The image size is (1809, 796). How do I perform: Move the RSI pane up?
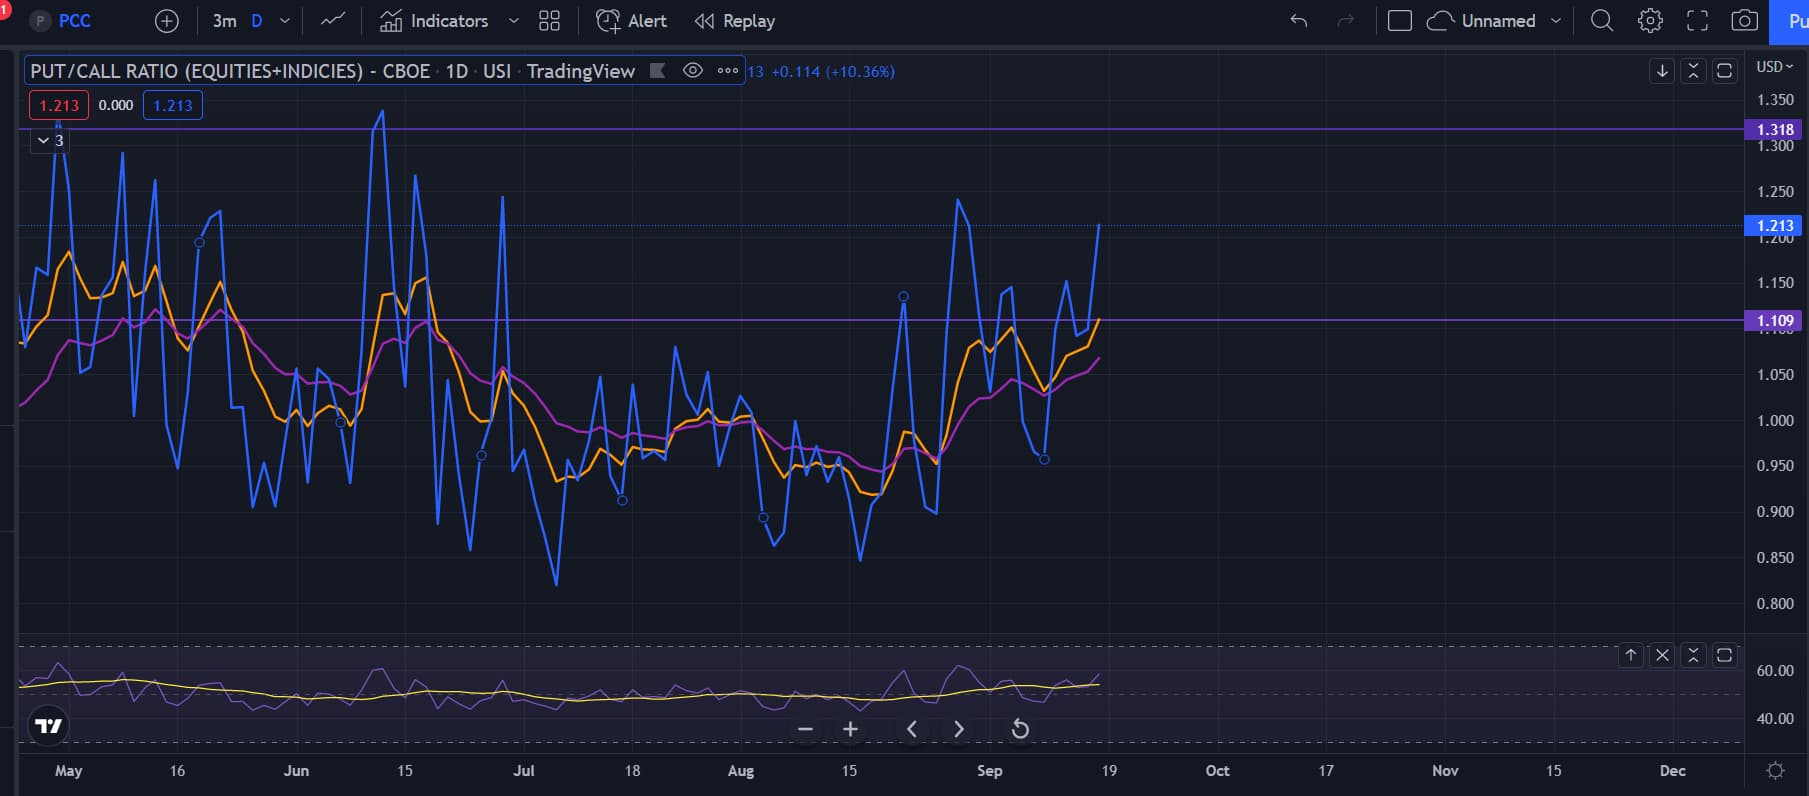coord(1631,655)
